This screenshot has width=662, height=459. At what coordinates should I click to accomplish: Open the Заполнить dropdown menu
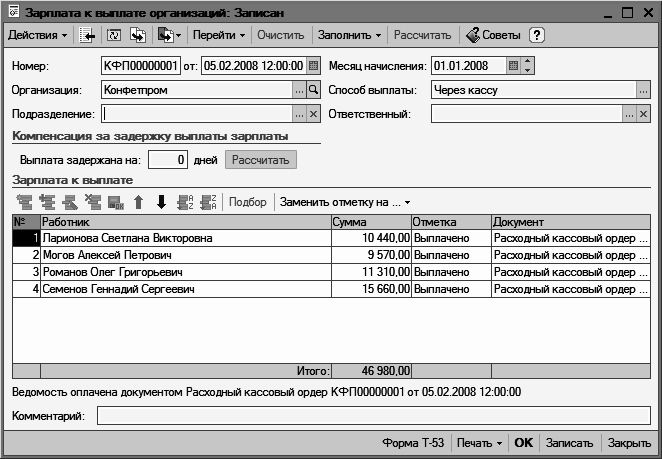[349, 35]
